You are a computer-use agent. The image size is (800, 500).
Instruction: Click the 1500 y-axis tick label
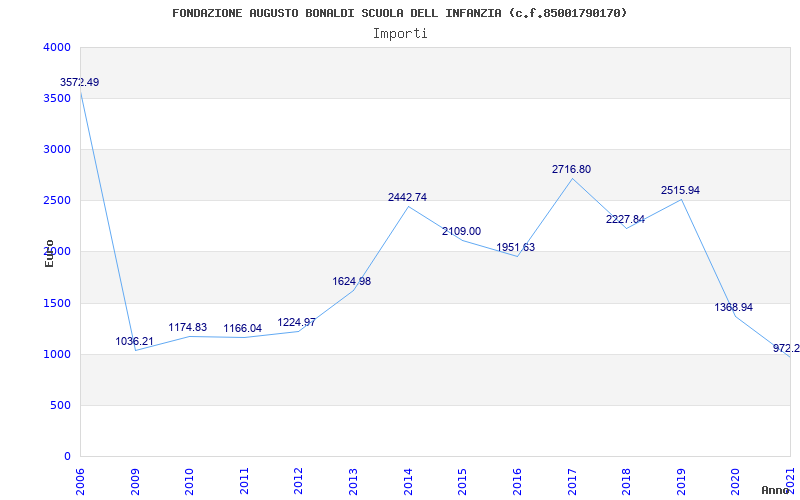58,304
